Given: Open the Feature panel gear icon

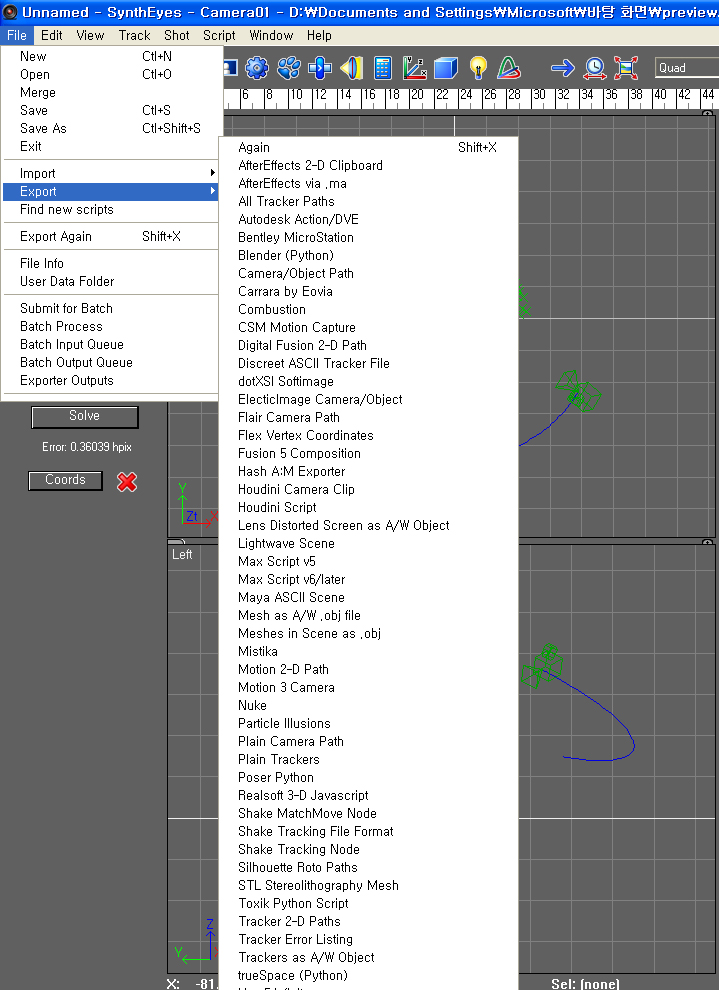Looking at the screenshot, I should (257, 68).
